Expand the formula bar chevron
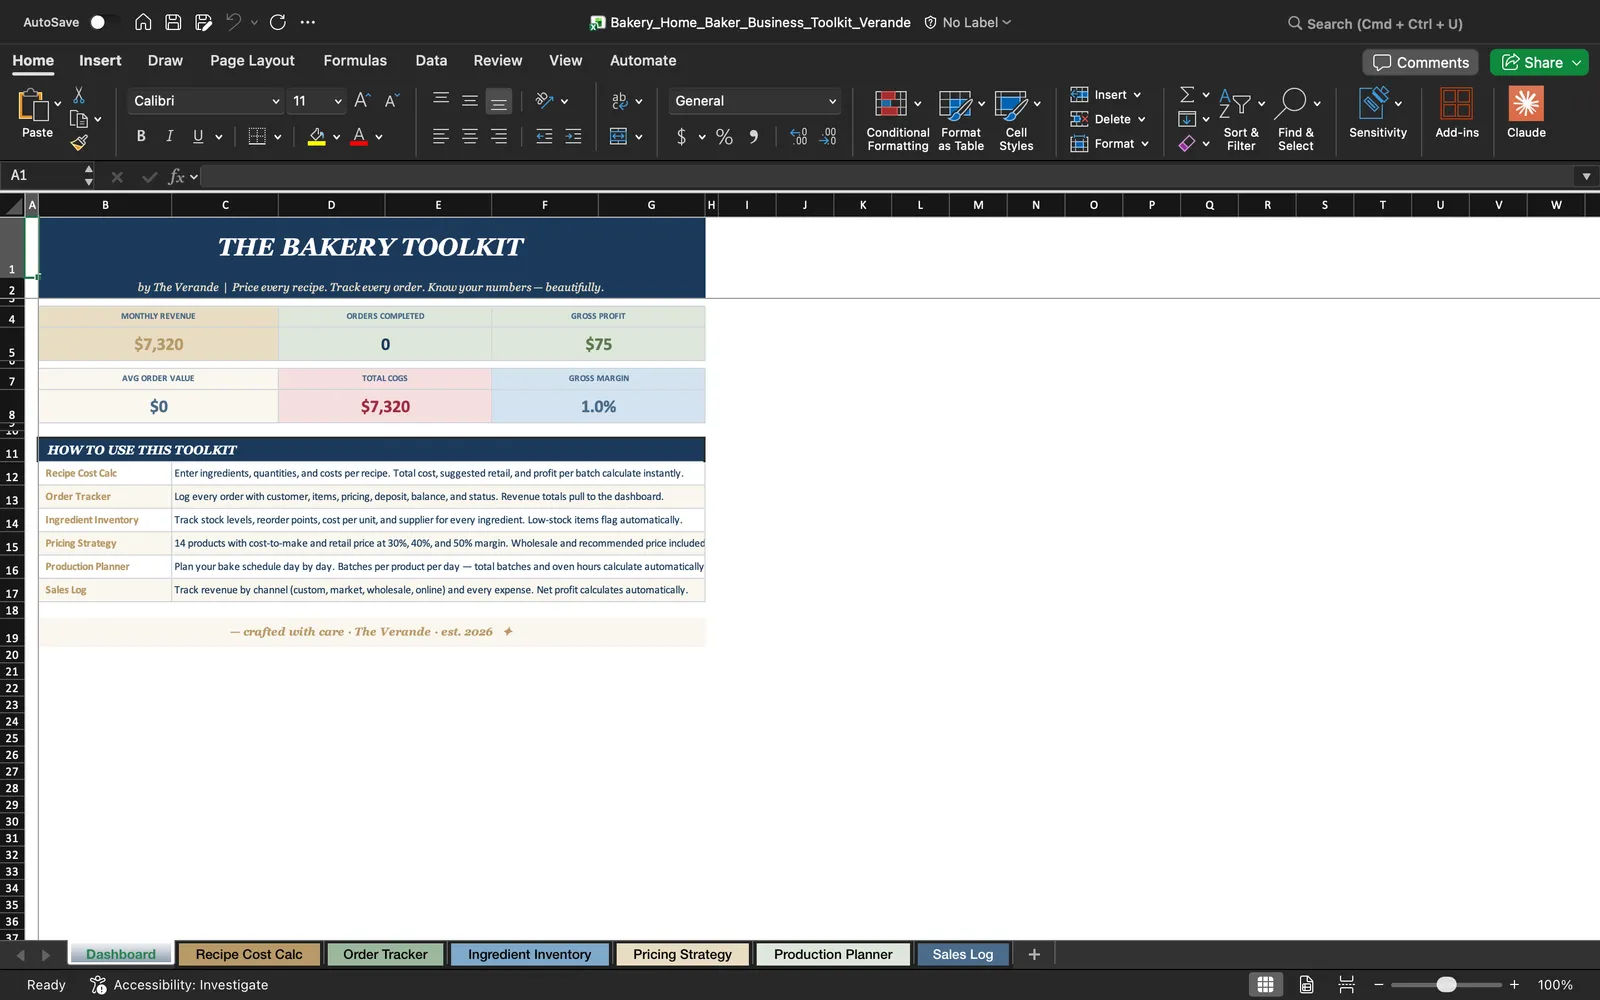 tap(1586, 176)
